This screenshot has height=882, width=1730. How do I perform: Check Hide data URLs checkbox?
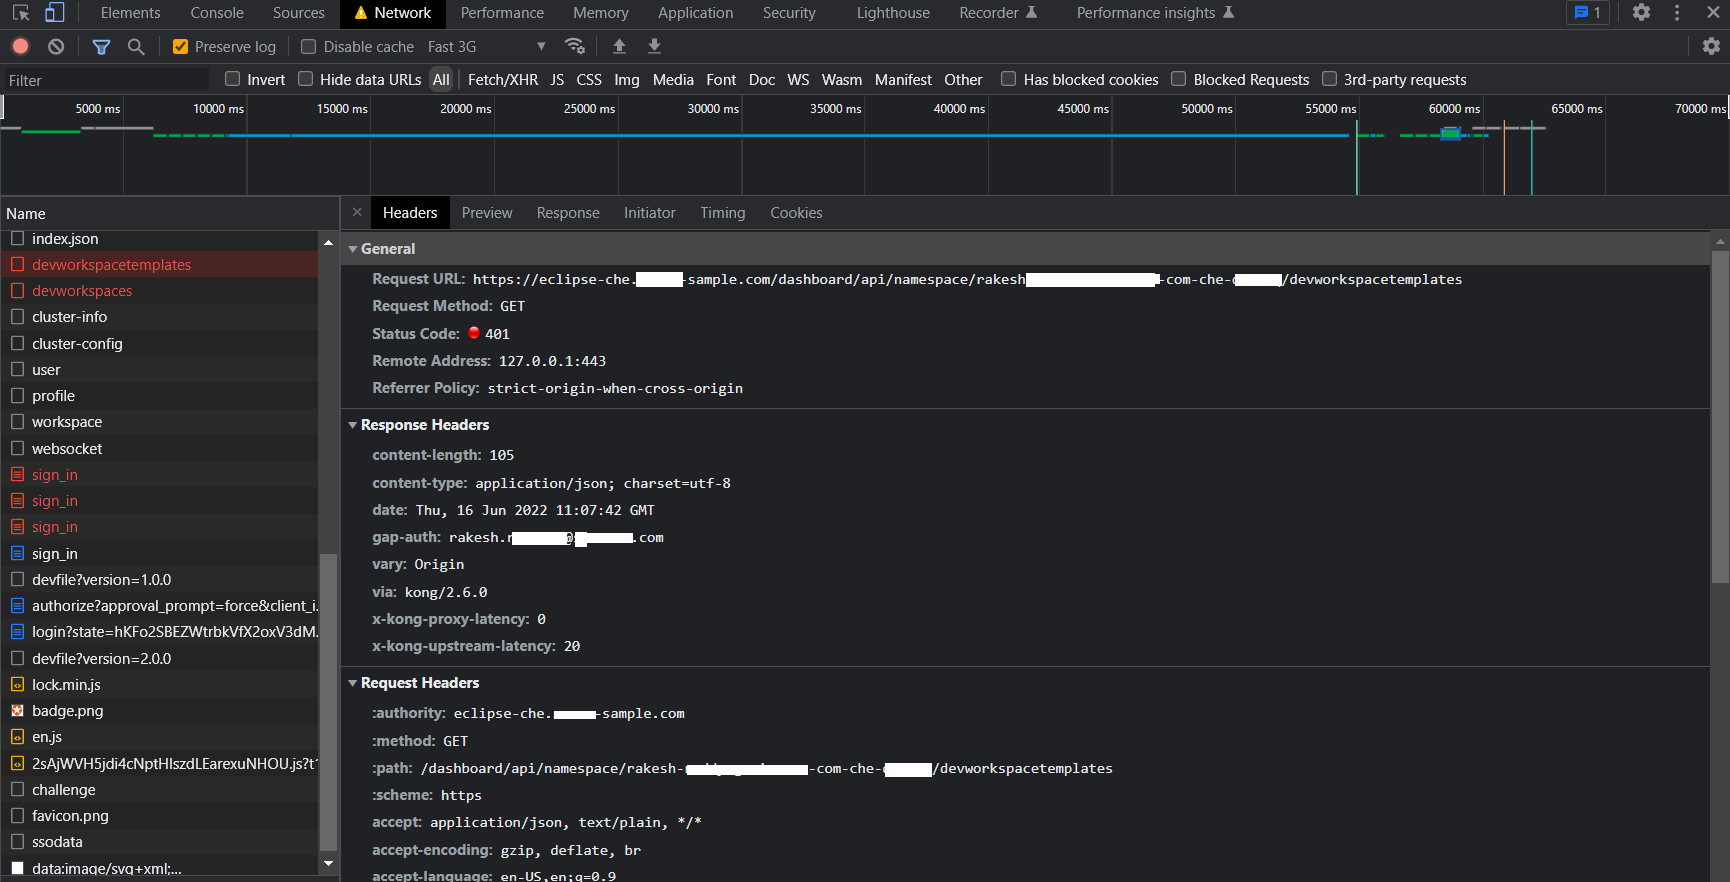306,79
